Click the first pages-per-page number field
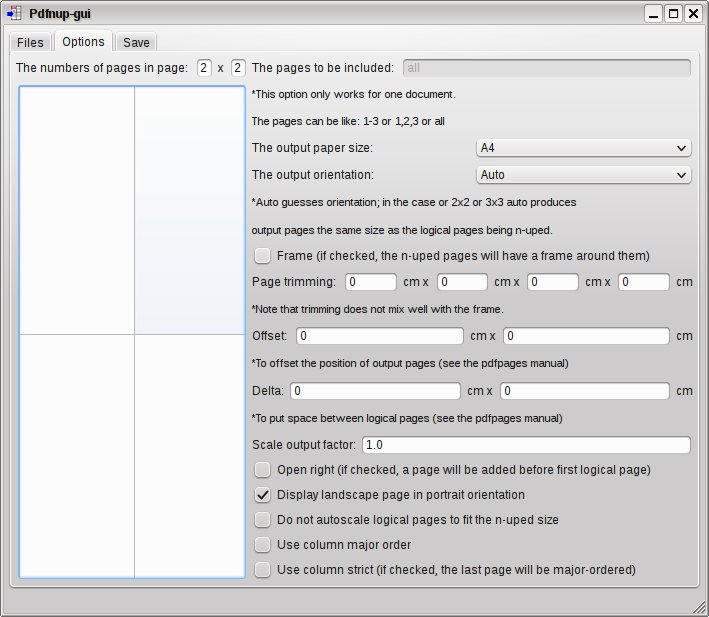Screen dimensions: 709x617 [x=204, y=68]
